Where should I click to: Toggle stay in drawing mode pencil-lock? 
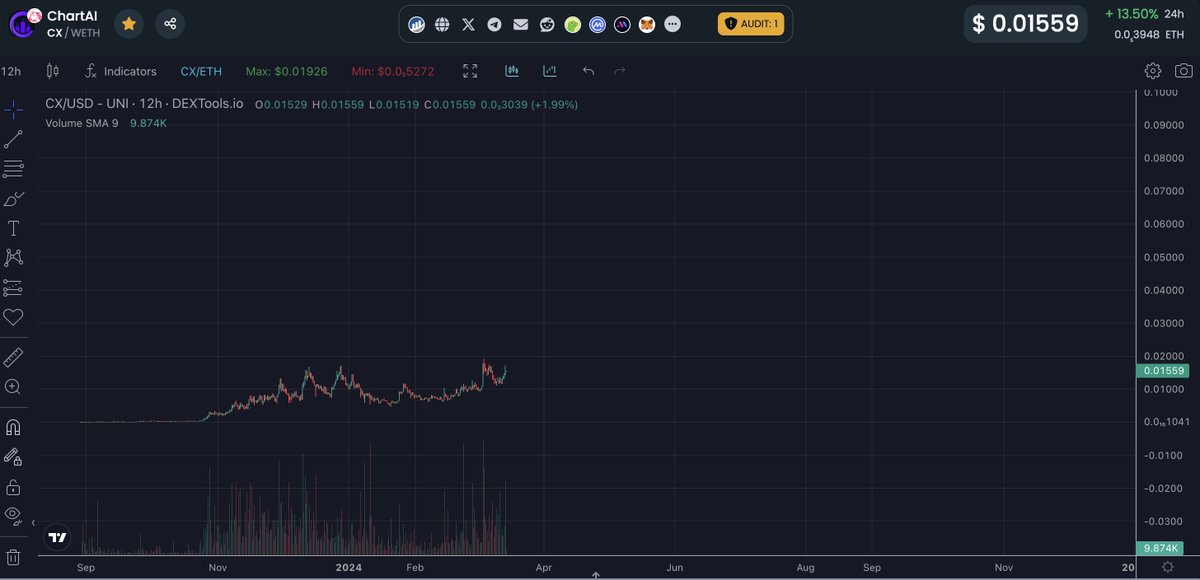click(13, 456)
